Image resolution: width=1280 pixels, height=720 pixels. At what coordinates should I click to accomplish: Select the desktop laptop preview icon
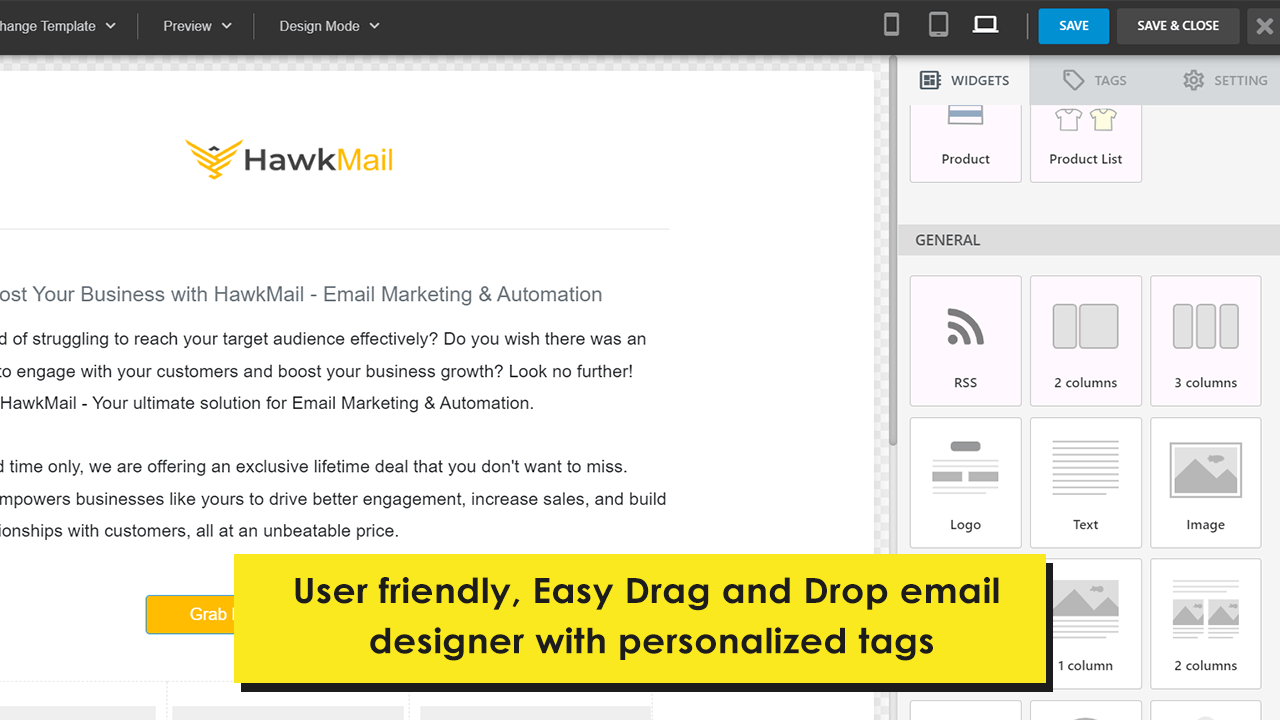pos(986,25)
